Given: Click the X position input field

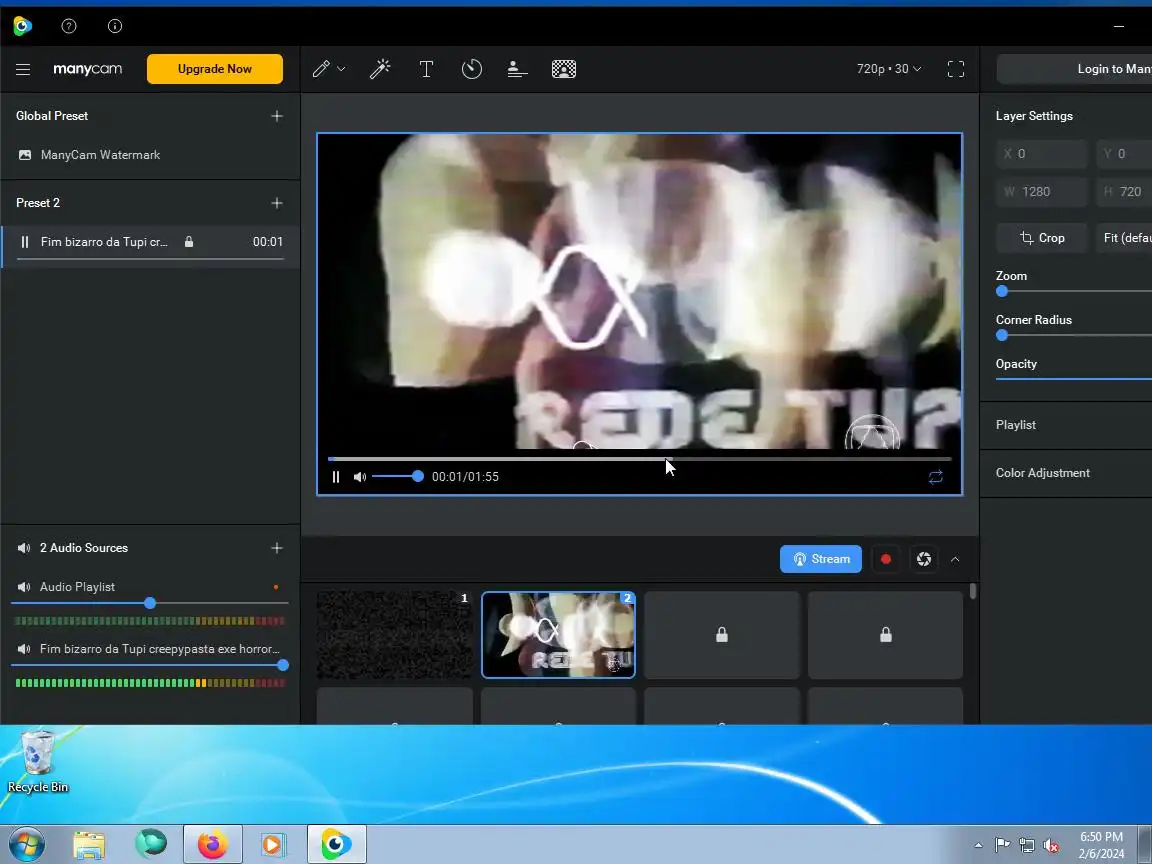Looking at the screenshot, I should pos(1041,154).
